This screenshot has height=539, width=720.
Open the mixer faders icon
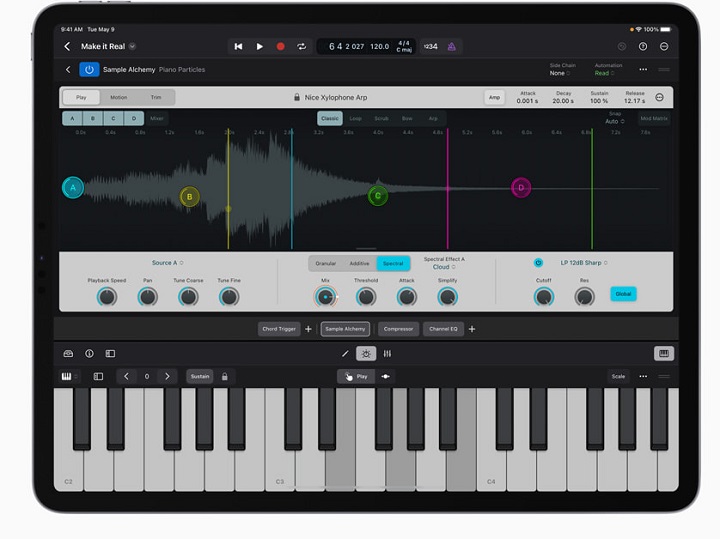(x=387, y=353)
